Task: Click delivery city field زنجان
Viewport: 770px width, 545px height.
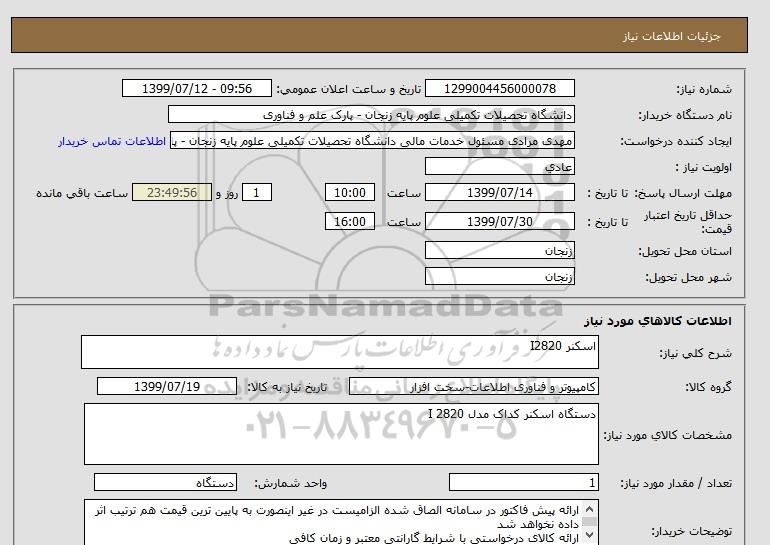Action: coord(499,276)
